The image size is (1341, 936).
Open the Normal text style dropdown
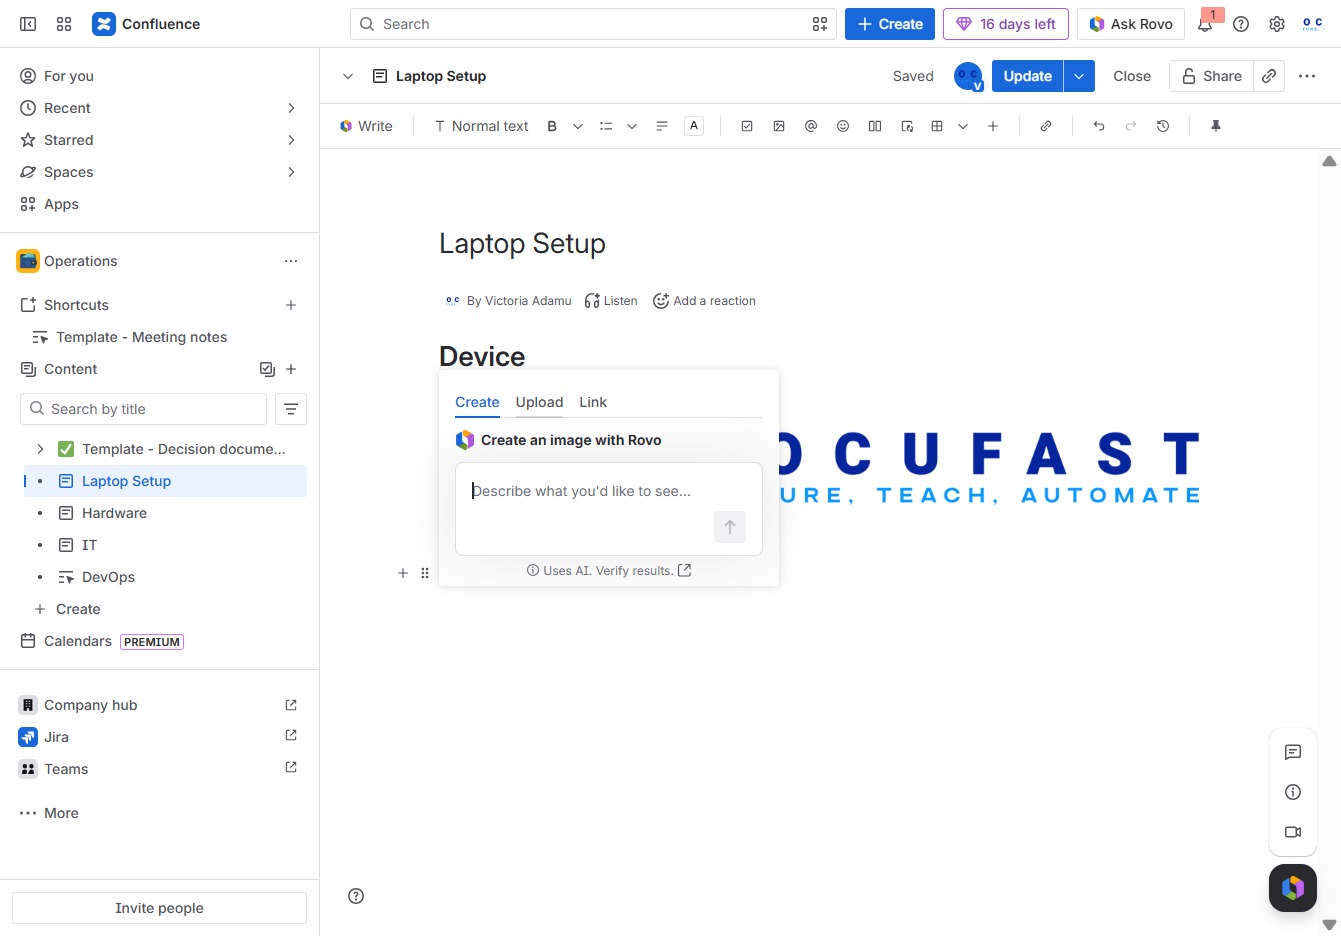481,126
